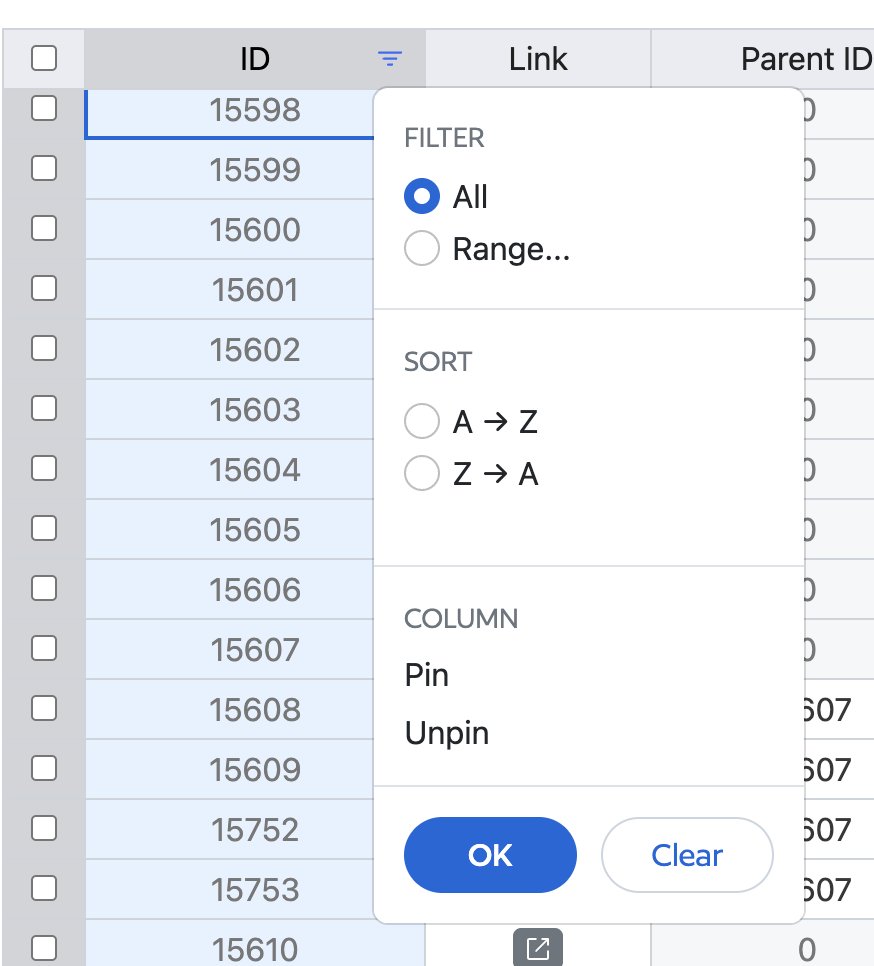Sort descending with Z → A
The width and height of the screenshot is (874, 966).
pos(422,474)
